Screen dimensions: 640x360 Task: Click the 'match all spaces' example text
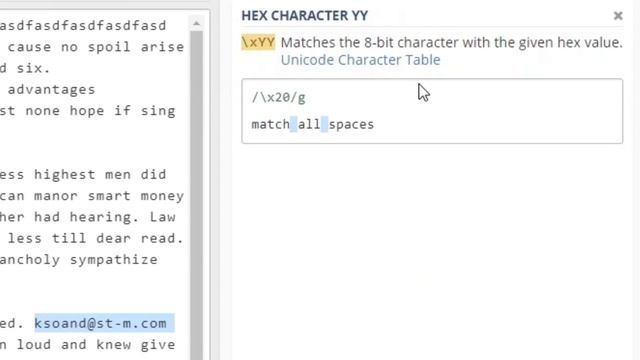pos(313,124)
